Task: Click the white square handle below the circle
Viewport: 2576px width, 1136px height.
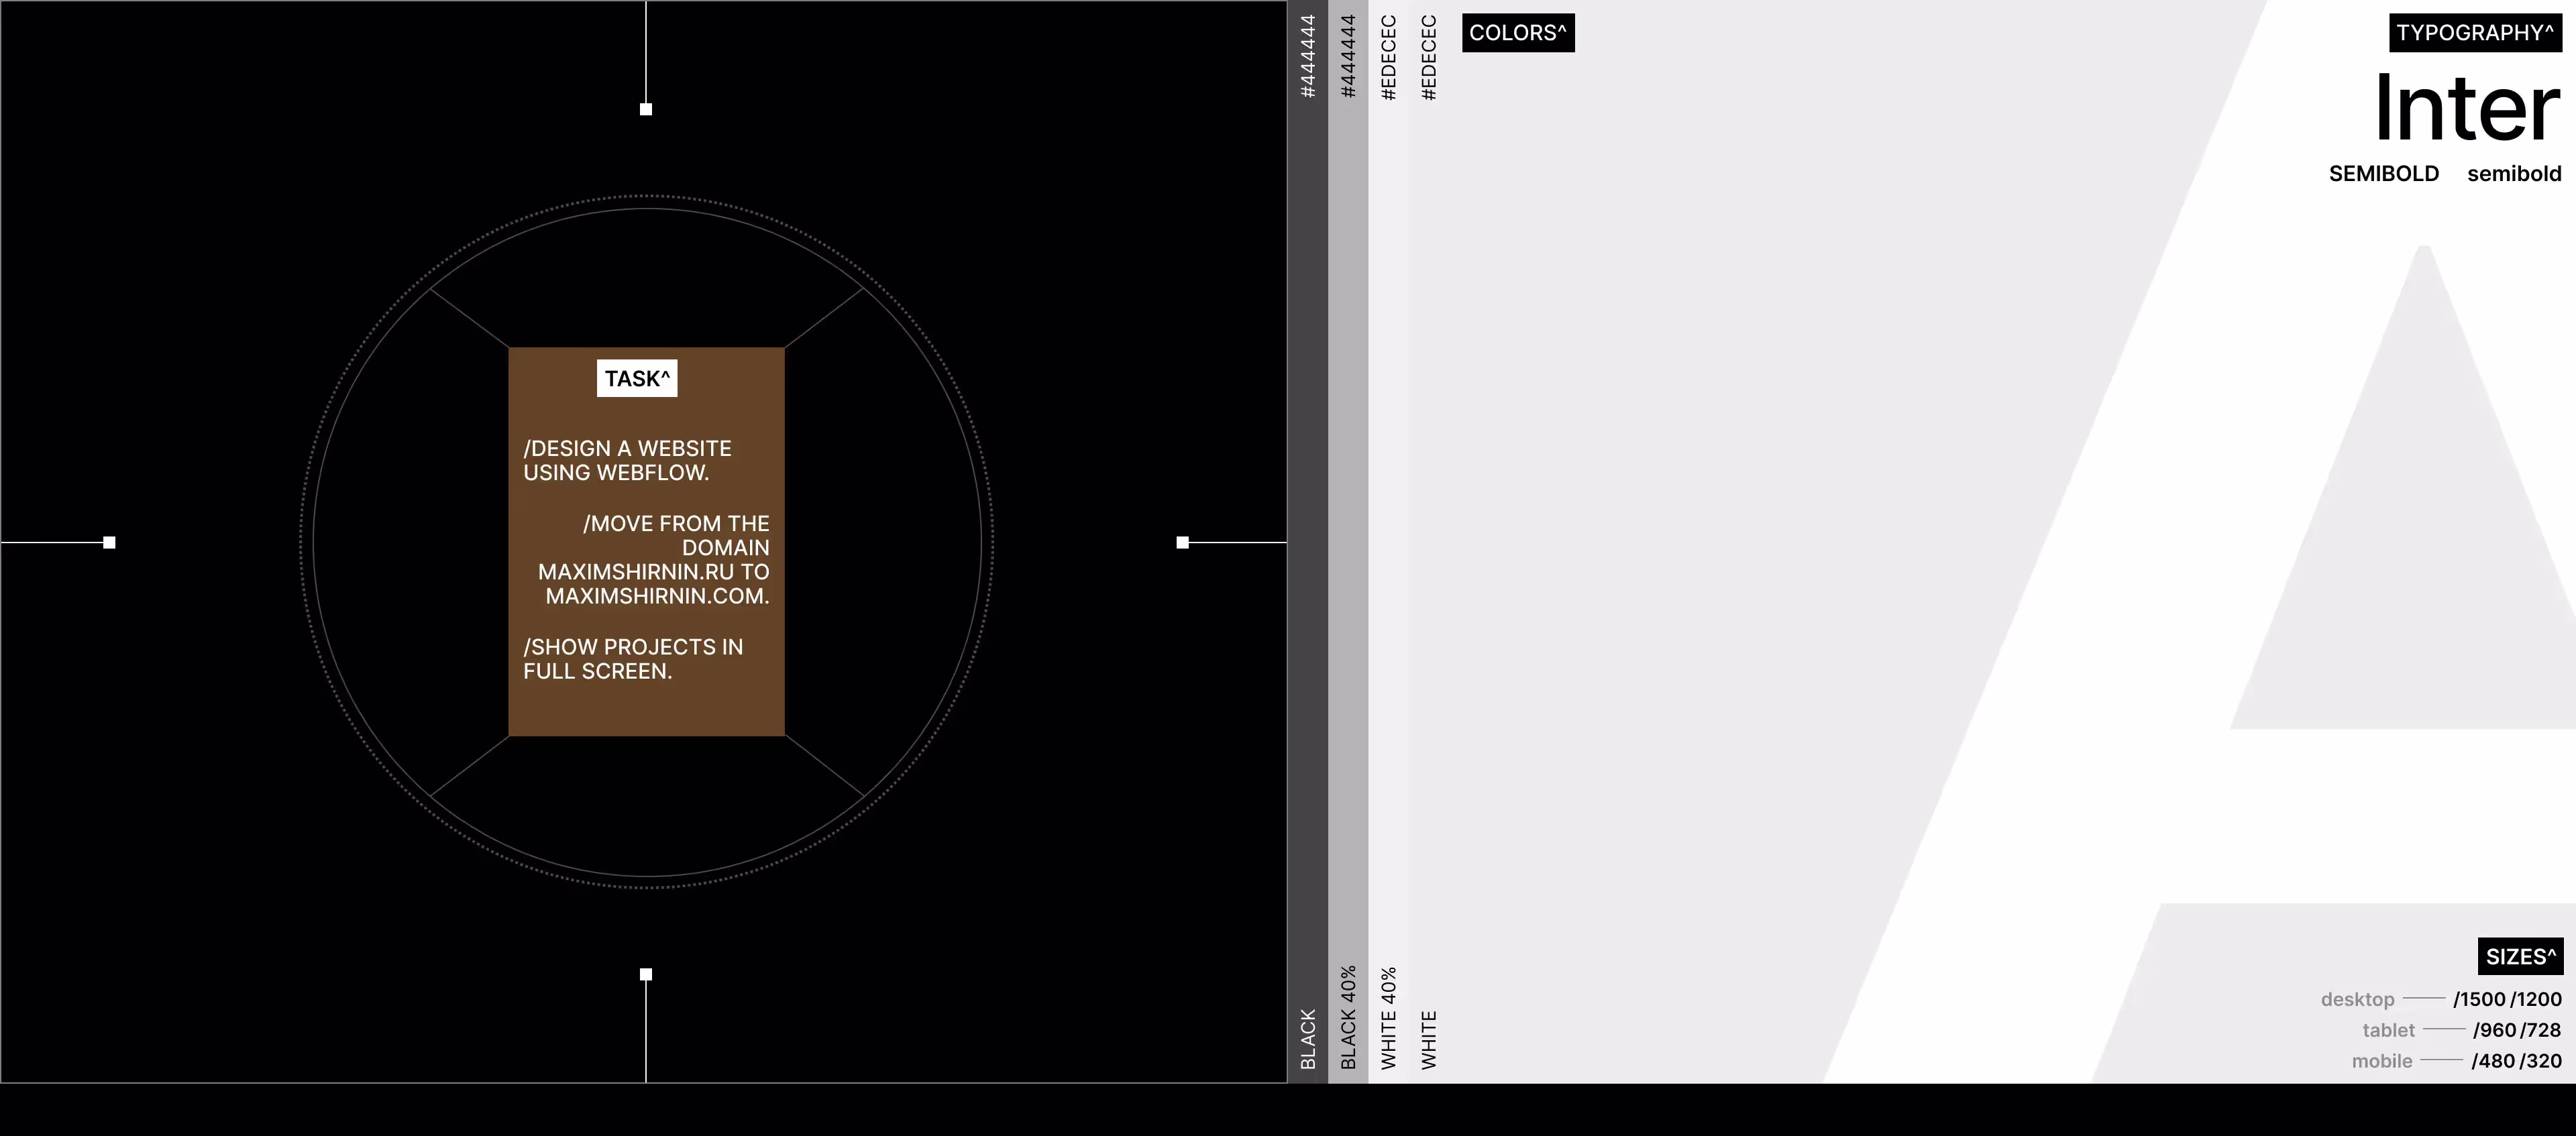Action: point(646,974)
